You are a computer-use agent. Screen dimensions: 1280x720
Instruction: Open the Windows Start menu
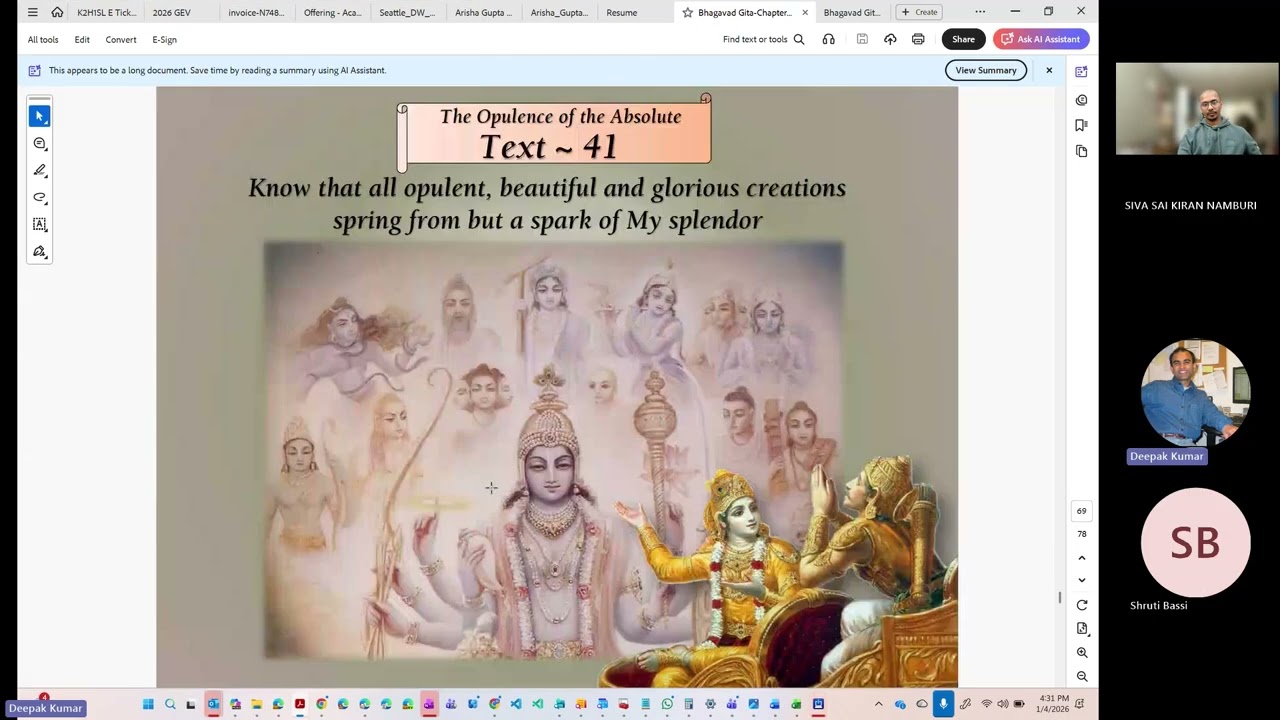click(x=148, y=704)
